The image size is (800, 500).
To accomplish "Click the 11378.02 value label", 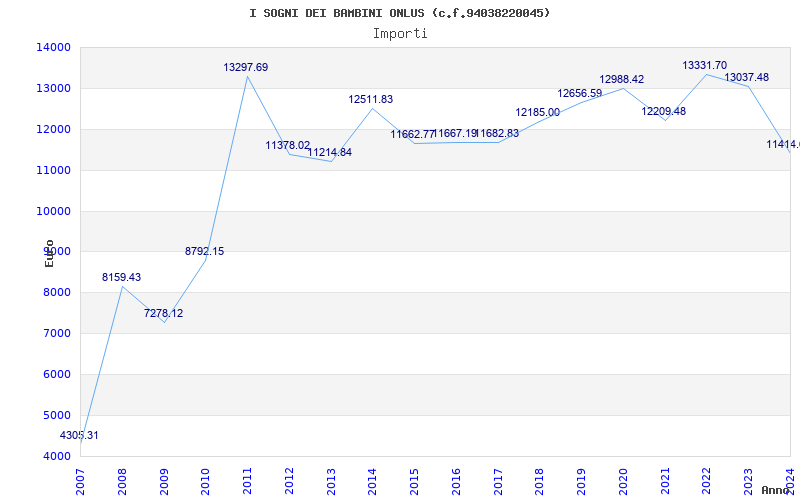I will pyautogui.click(x=288, y=145).
